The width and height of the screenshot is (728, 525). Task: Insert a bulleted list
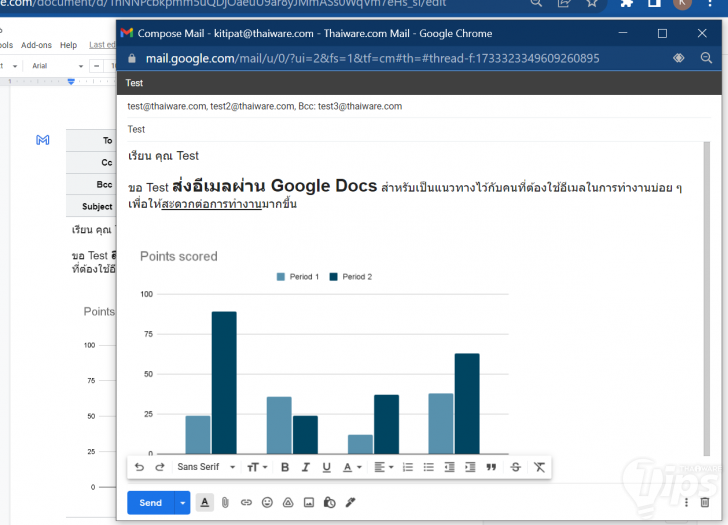429,467
